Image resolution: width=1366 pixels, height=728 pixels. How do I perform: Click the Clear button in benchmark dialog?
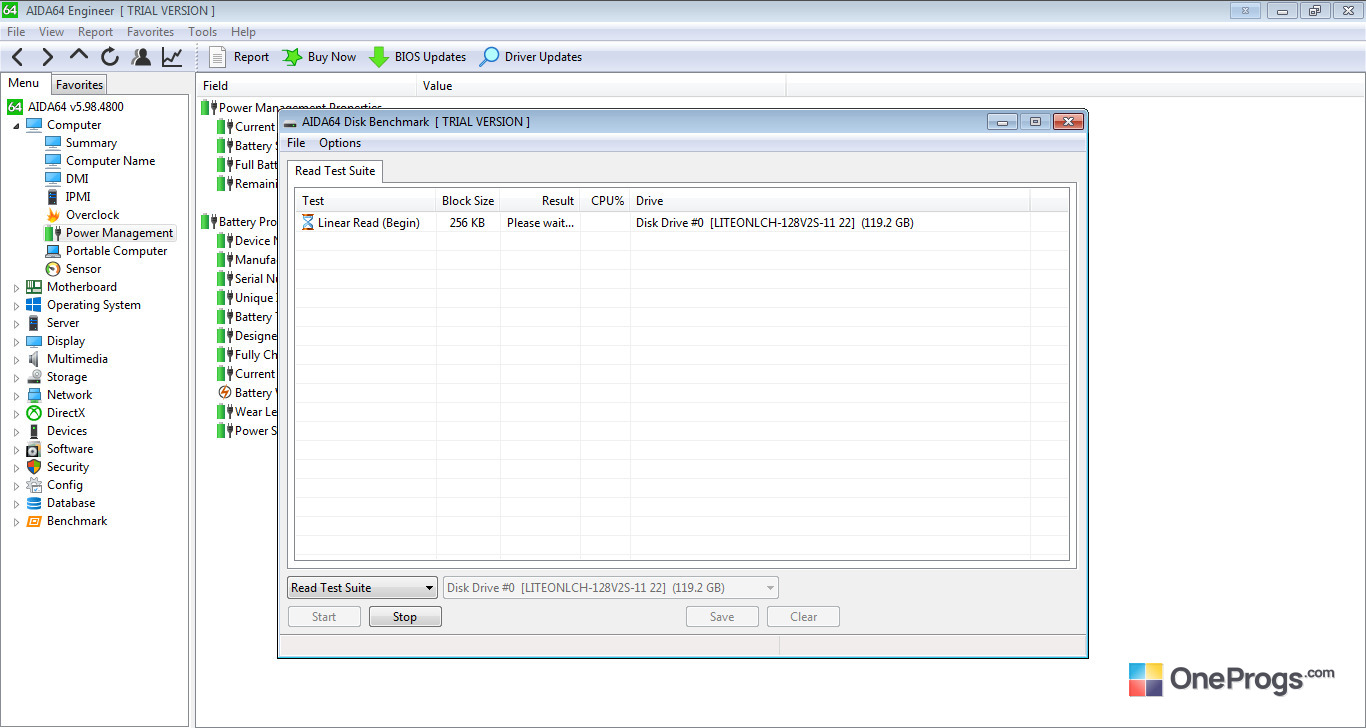point(803,617)
